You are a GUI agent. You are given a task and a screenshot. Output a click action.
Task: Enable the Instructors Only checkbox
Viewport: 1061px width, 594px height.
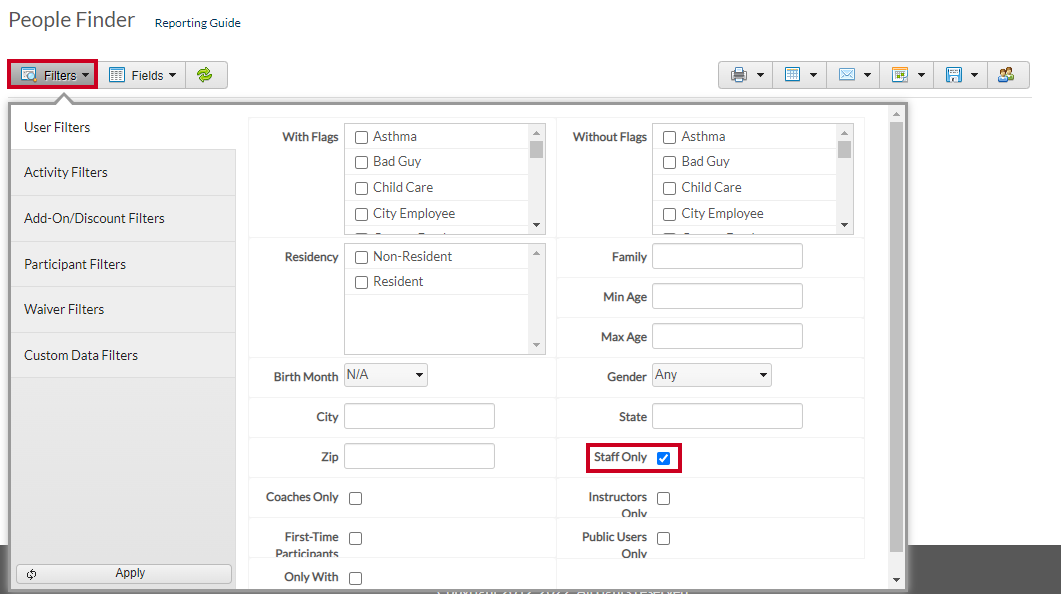pyautogui.click(x=664, y=498)
